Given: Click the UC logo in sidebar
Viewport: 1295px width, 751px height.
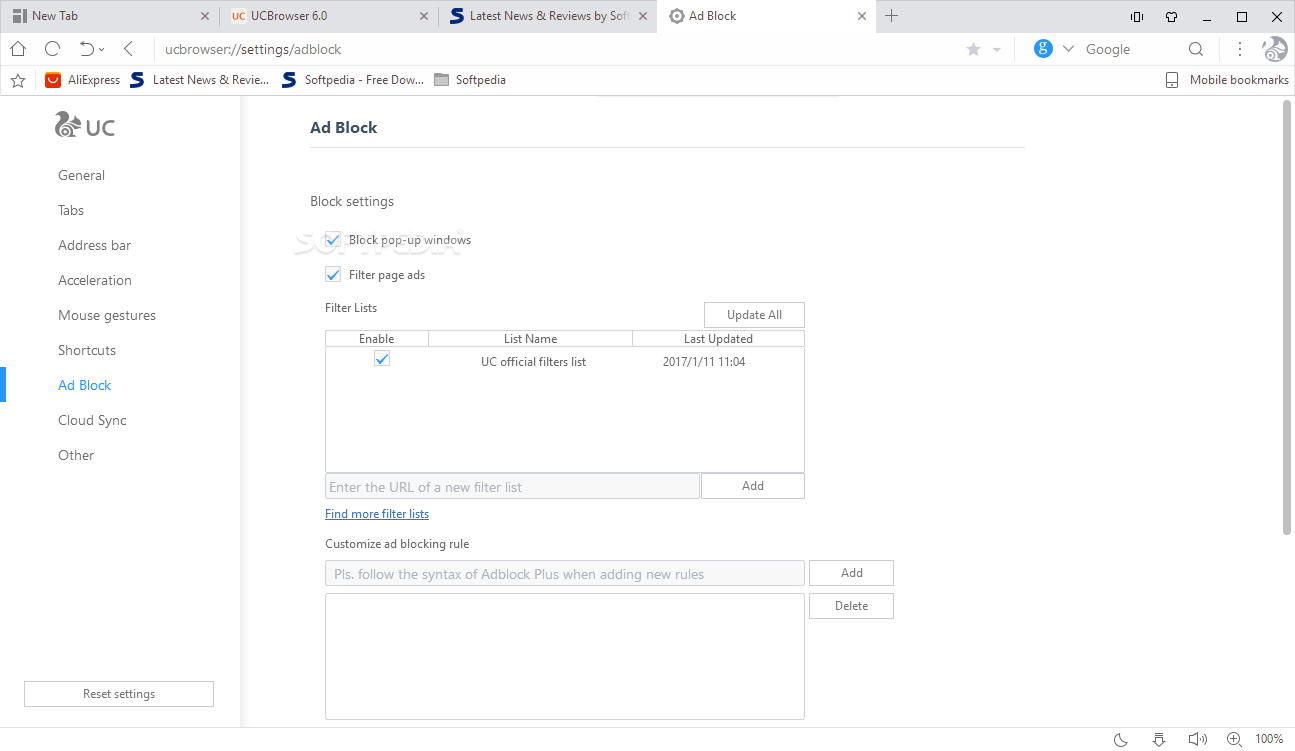Looking at the screenshot, I should click(x=84, y=125).
